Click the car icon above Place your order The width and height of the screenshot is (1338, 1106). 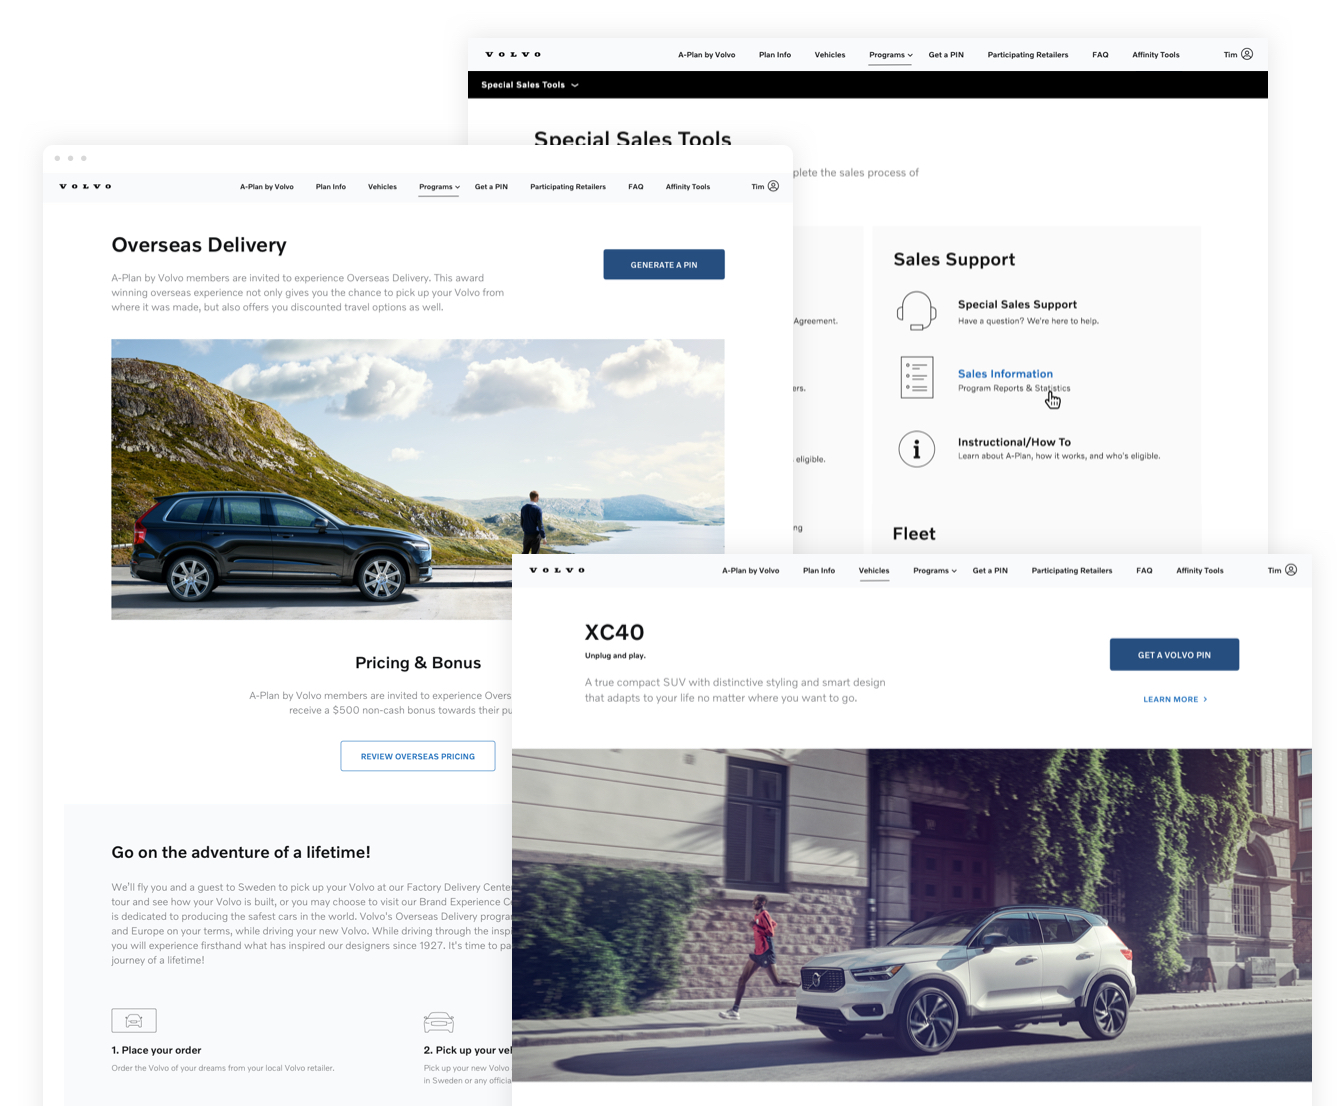(134, 1020)
